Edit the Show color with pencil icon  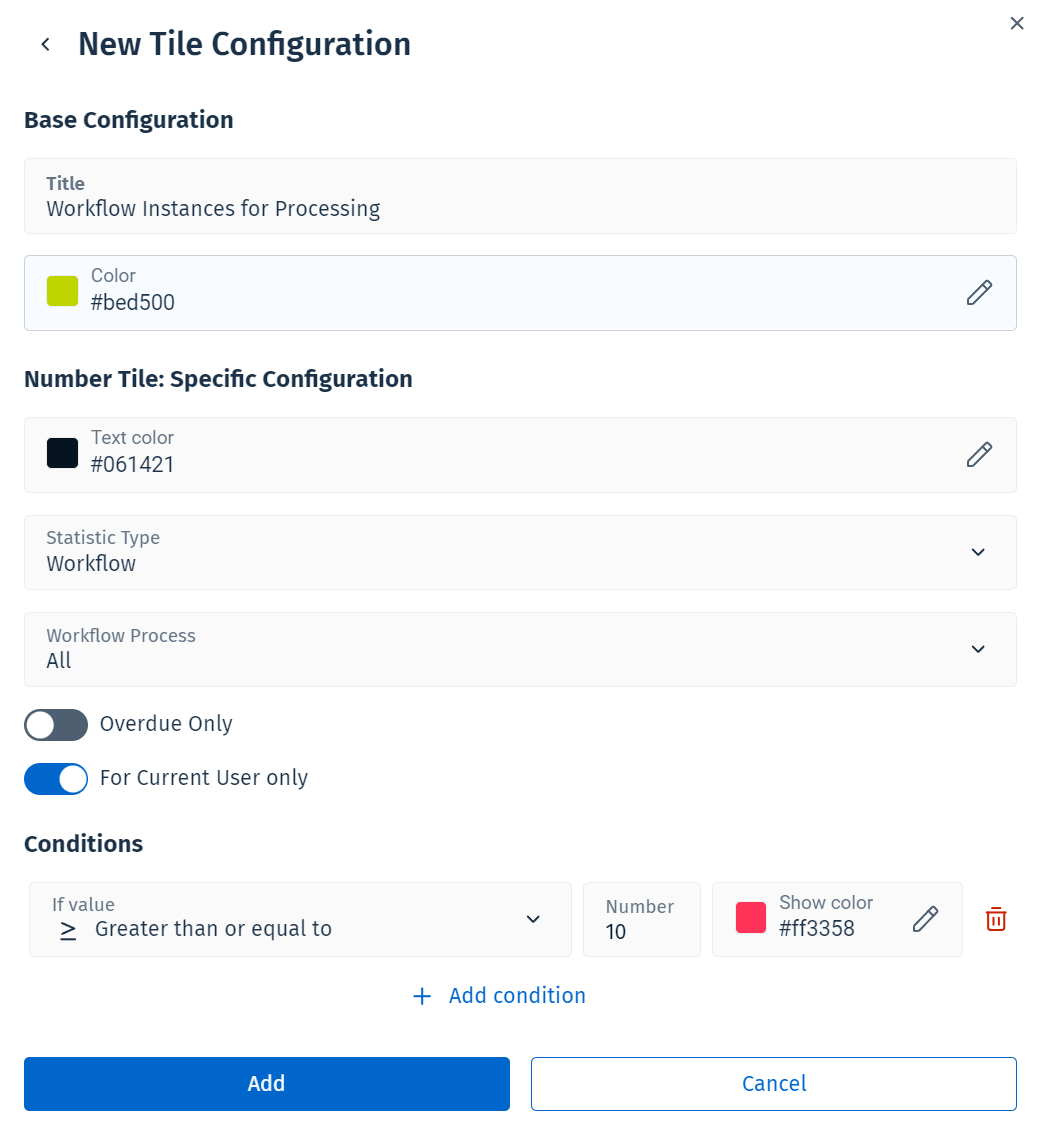[x=925, y=919]
